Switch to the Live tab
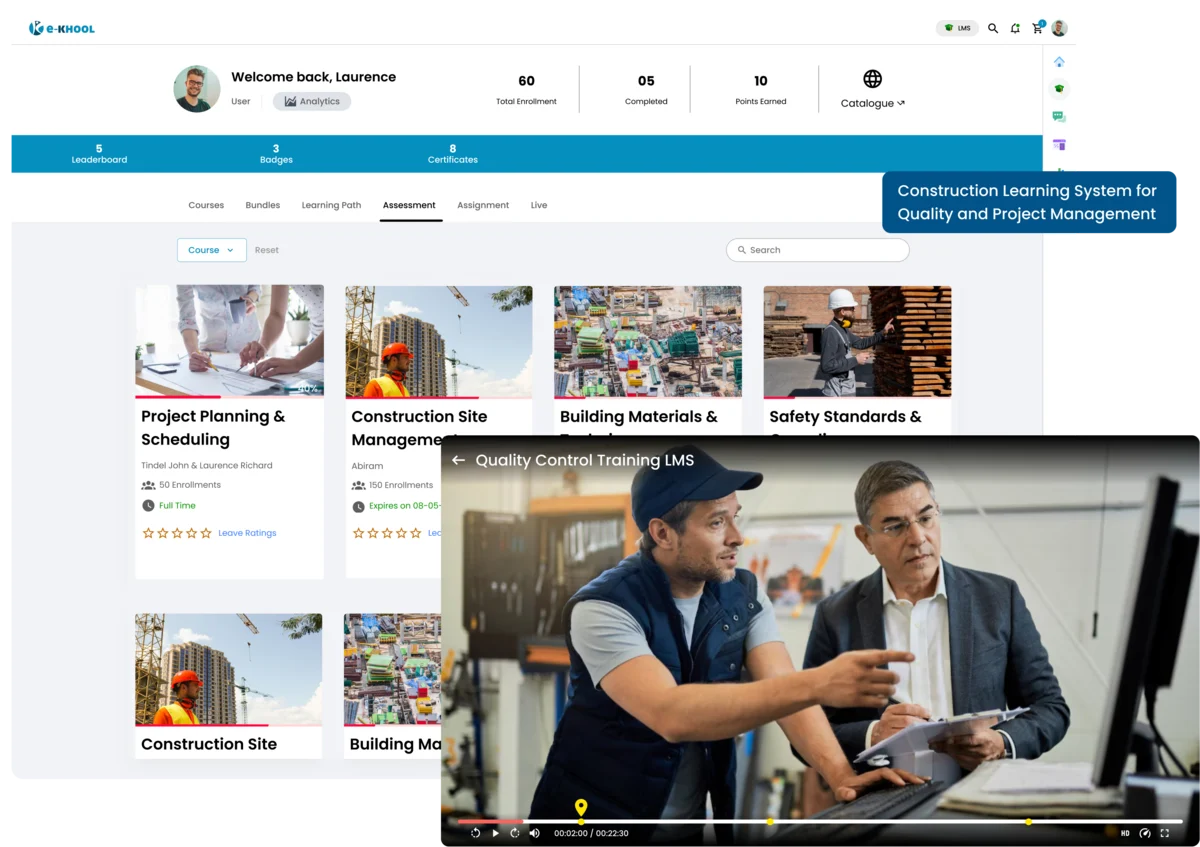1200x847 pixels. pos(539,205)
